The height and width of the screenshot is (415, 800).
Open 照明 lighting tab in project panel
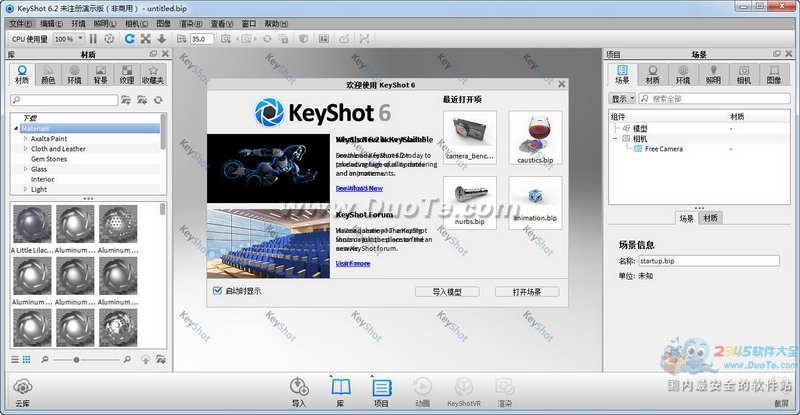[713, 75]
